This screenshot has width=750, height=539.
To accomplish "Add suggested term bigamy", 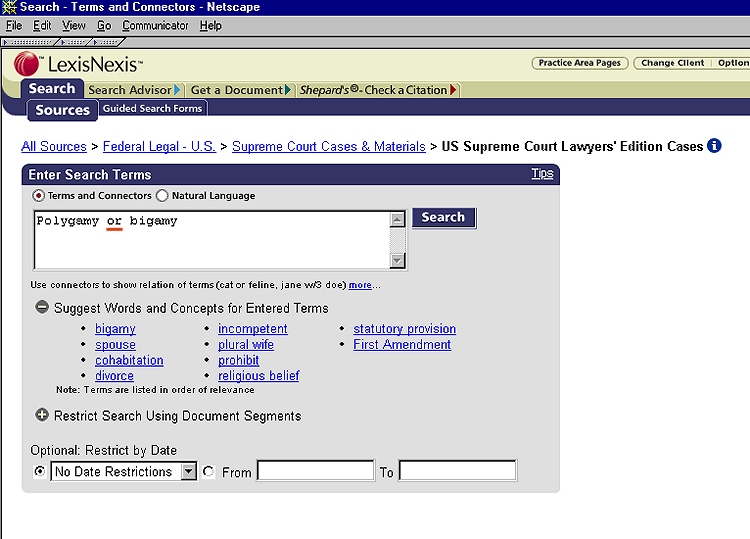I will point(115,329).
